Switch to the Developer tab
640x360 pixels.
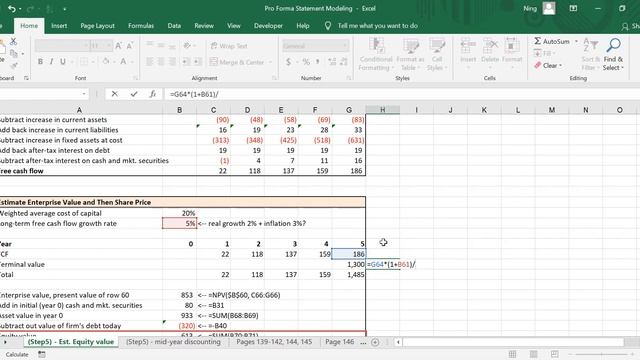[268, 26]
